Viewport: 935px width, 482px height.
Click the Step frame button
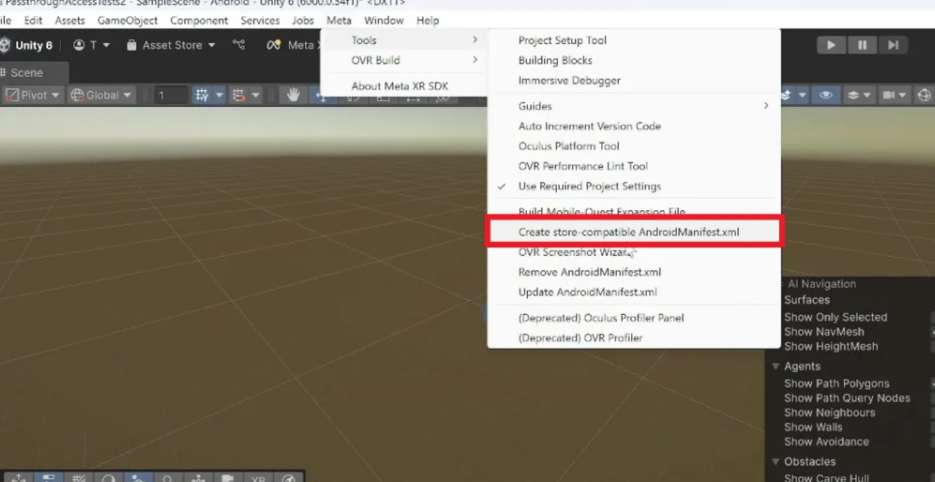[893, 45]
